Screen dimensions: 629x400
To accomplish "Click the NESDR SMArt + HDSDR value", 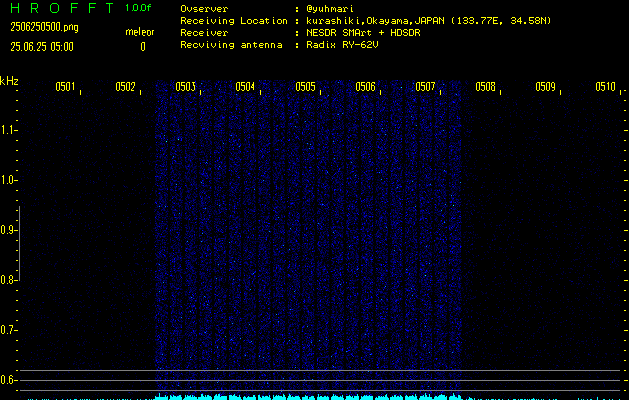I will click(x=363, y=33).
